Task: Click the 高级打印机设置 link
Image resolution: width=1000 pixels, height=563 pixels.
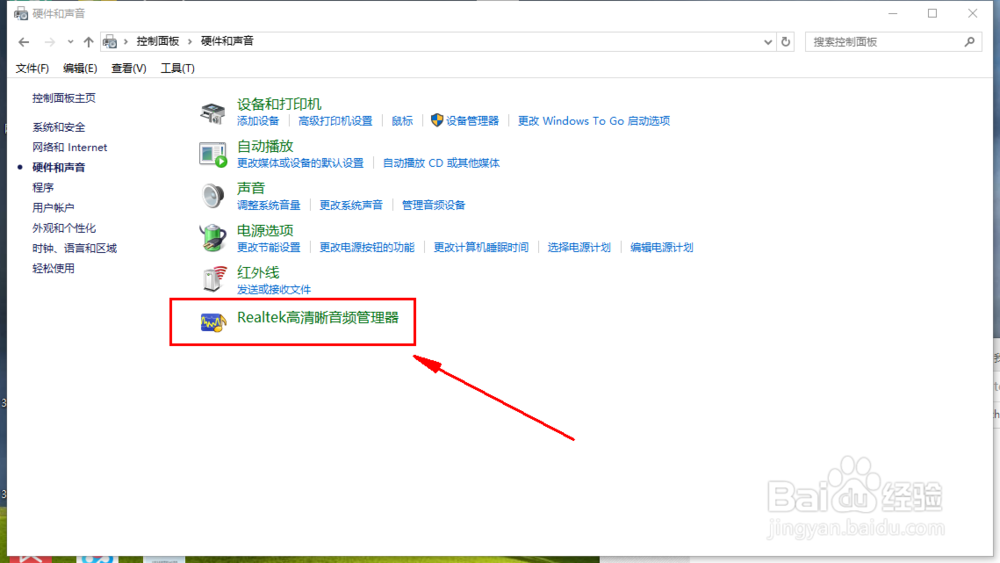Action: (x=335, y=121)
